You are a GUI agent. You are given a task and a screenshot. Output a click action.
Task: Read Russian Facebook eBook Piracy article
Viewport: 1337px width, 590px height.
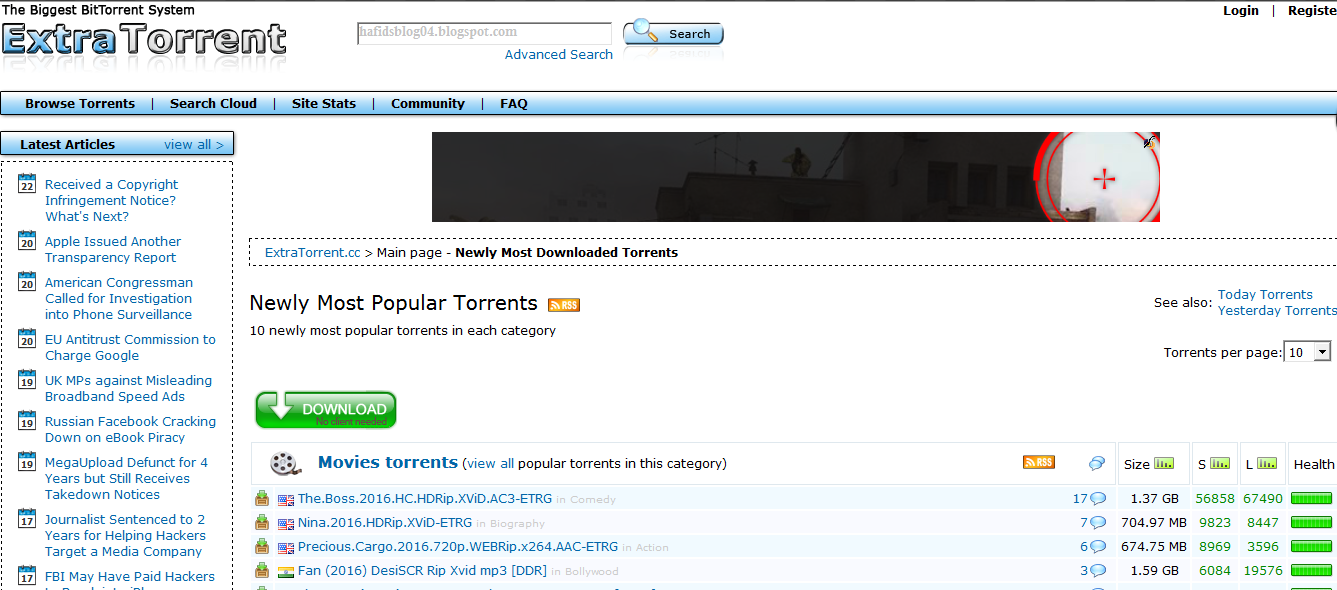coord(130,429)
